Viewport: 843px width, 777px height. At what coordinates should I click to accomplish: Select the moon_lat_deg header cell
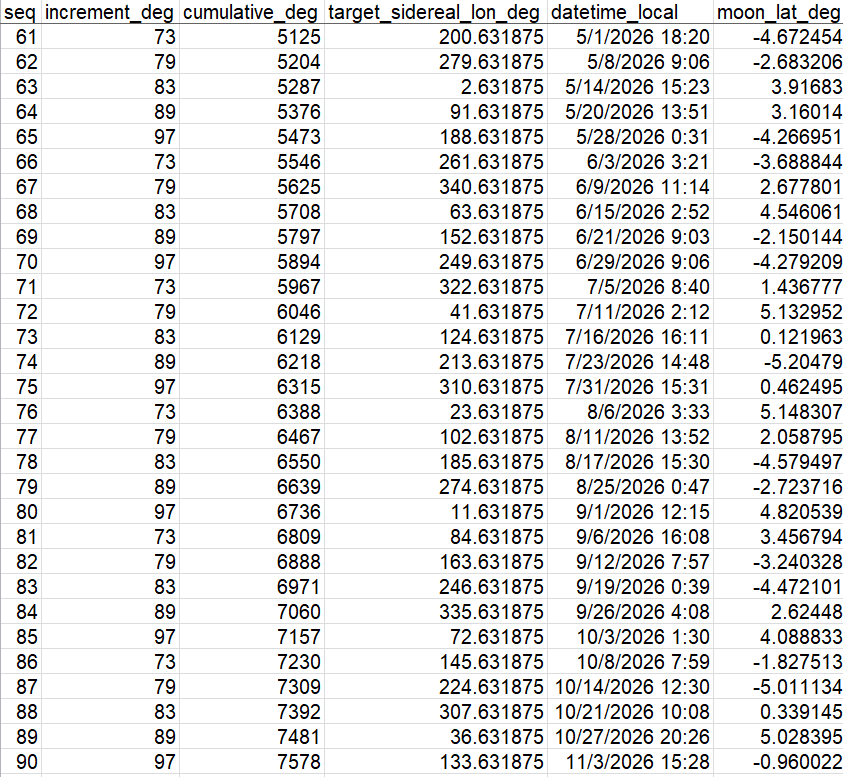778,12
